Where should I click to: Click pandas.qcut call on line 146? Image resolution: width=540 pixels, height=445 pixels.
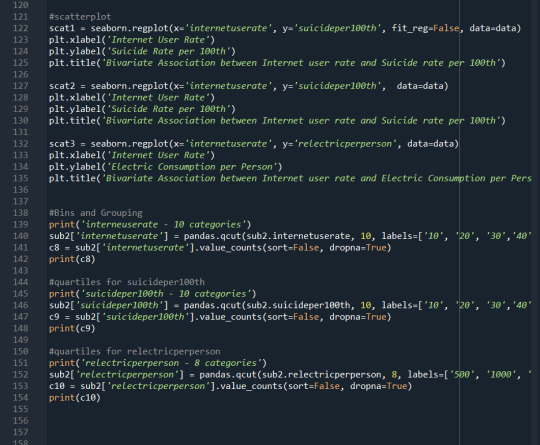click(357, 306)
